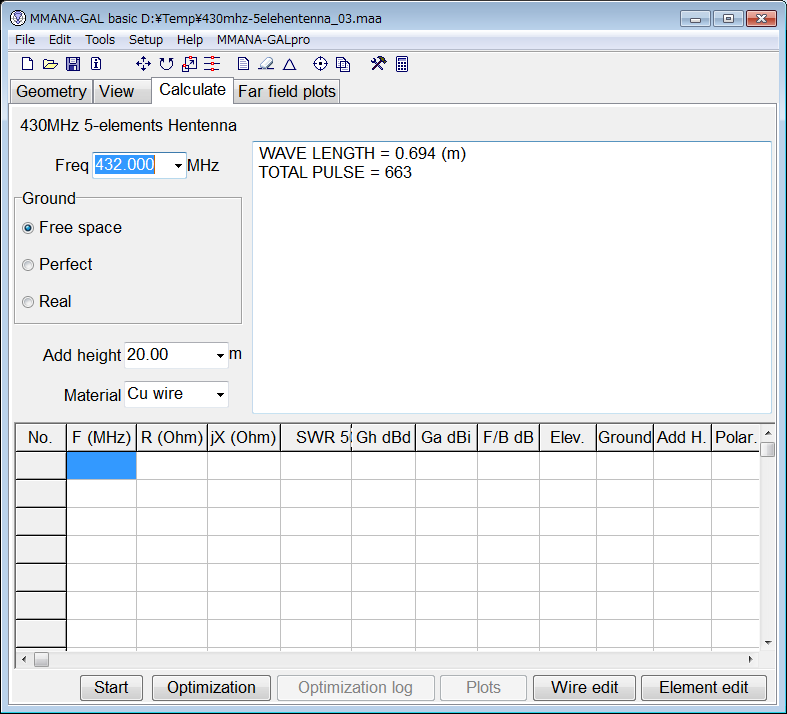Click the Add H. column header
Screen dimensions: 787x714
(x=682, y=438)
